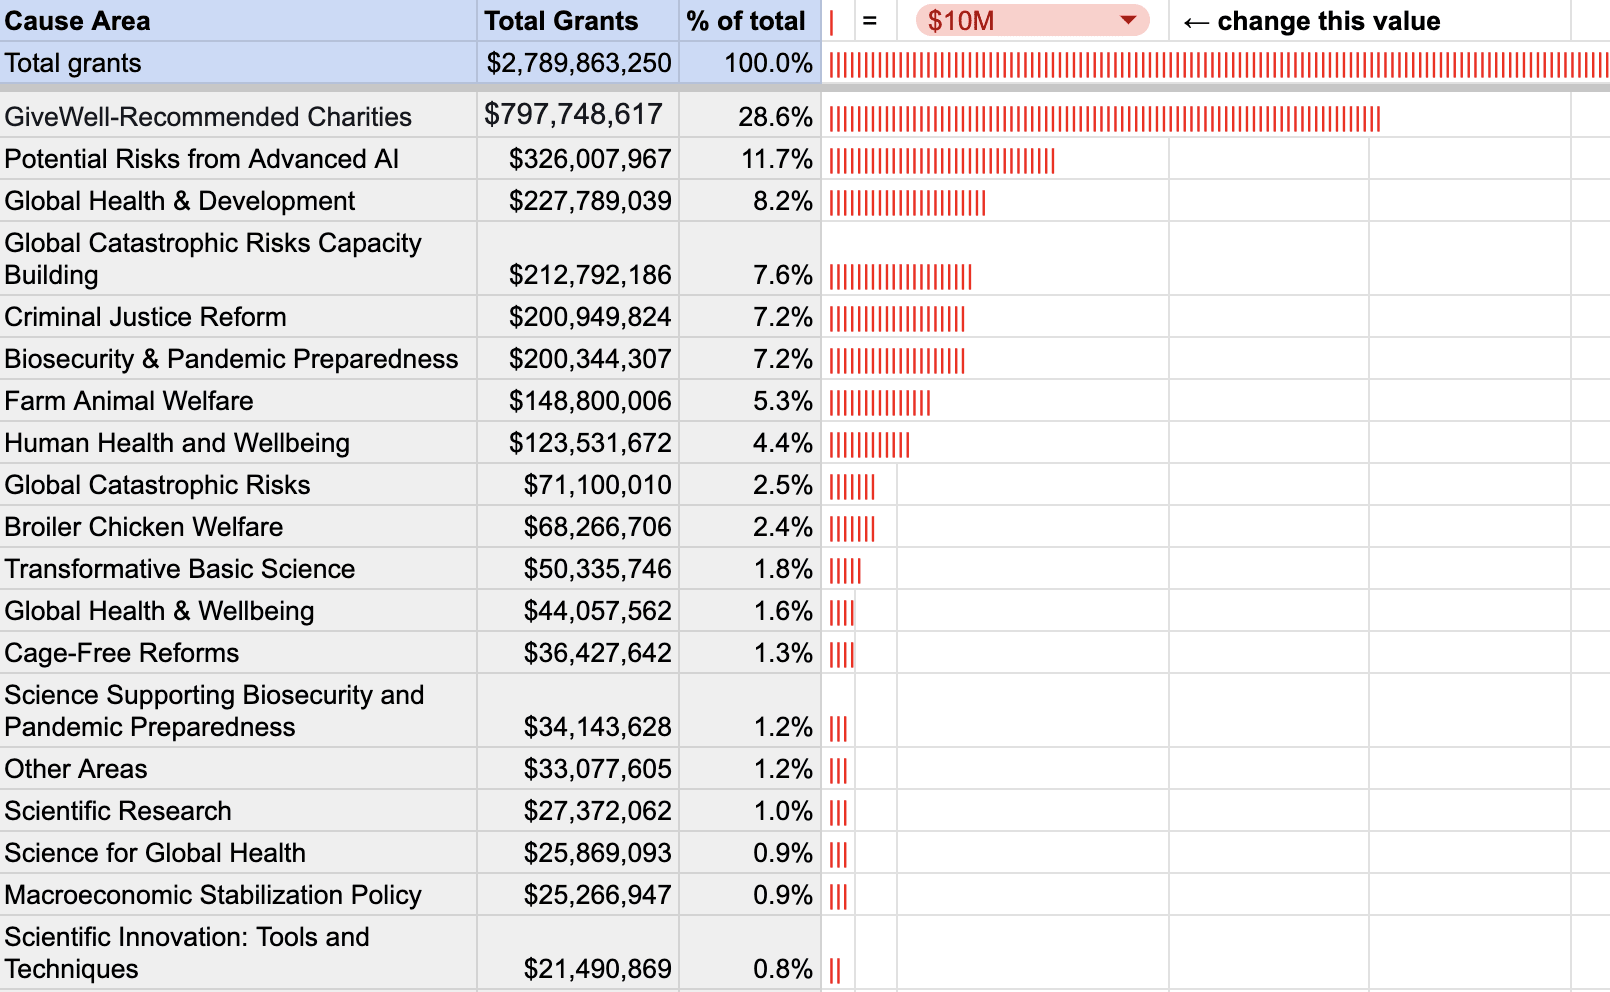The image size is (1610, 992).
Task: Select the $44,057,562 cell
Action: pyautogui.click(x=578, y=611)
